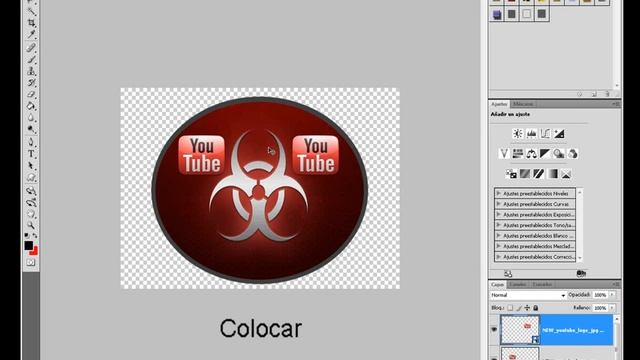Add a Threshold adjustment
Image resolution: width=640 pixels, height=360 pixels.
539,174
